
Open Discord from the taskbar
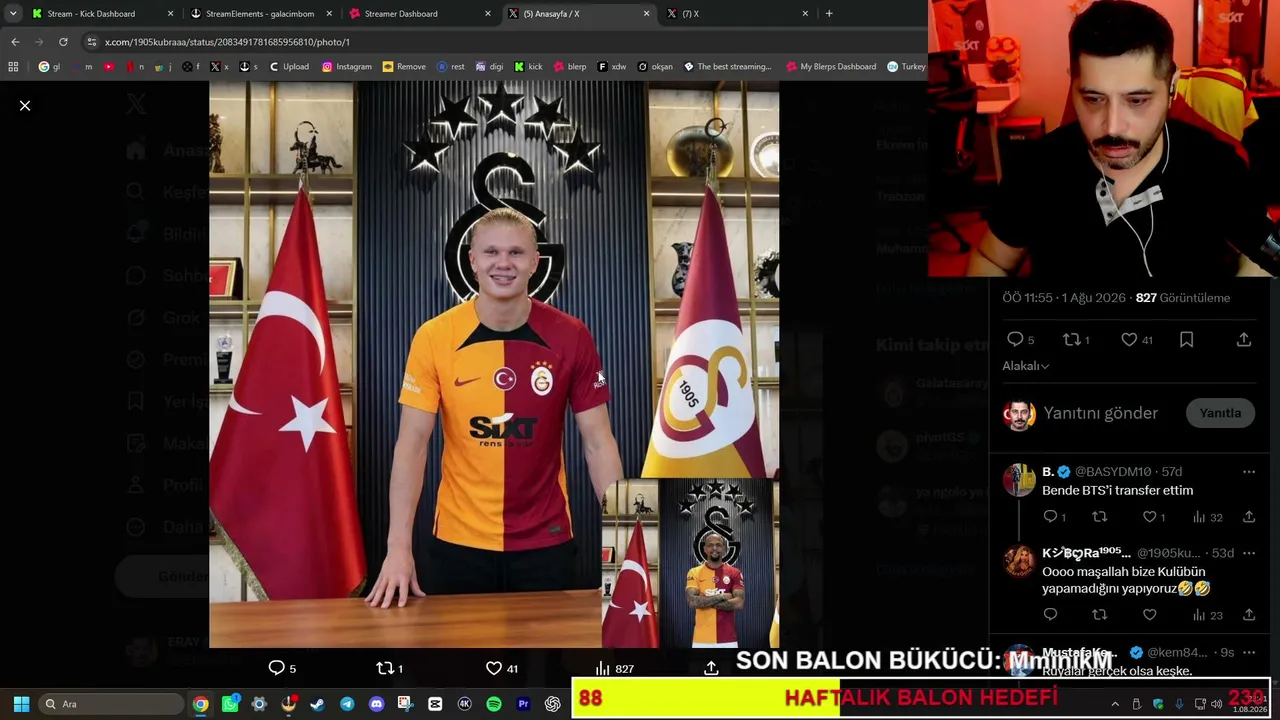point(376,704)
